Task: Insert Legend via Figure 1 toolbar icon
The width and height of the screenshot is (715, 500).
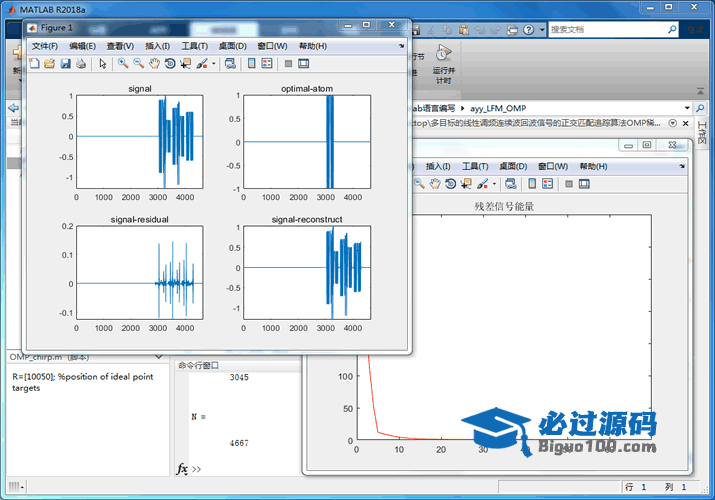Action: click(267, 64)
